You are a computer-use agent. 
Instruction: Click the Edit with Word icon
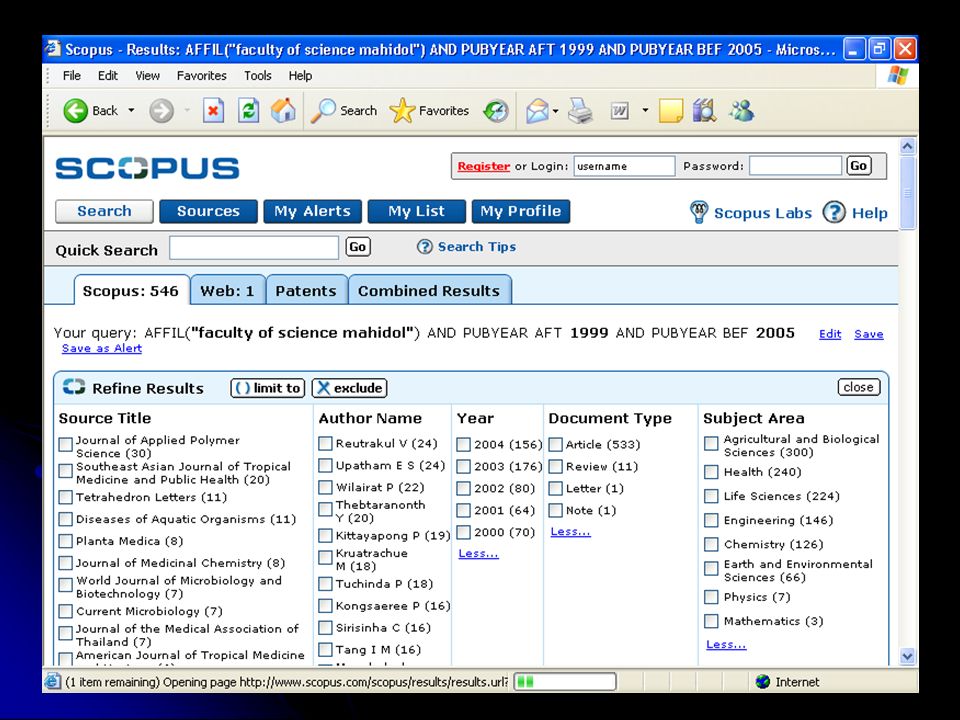click(620, 111)
